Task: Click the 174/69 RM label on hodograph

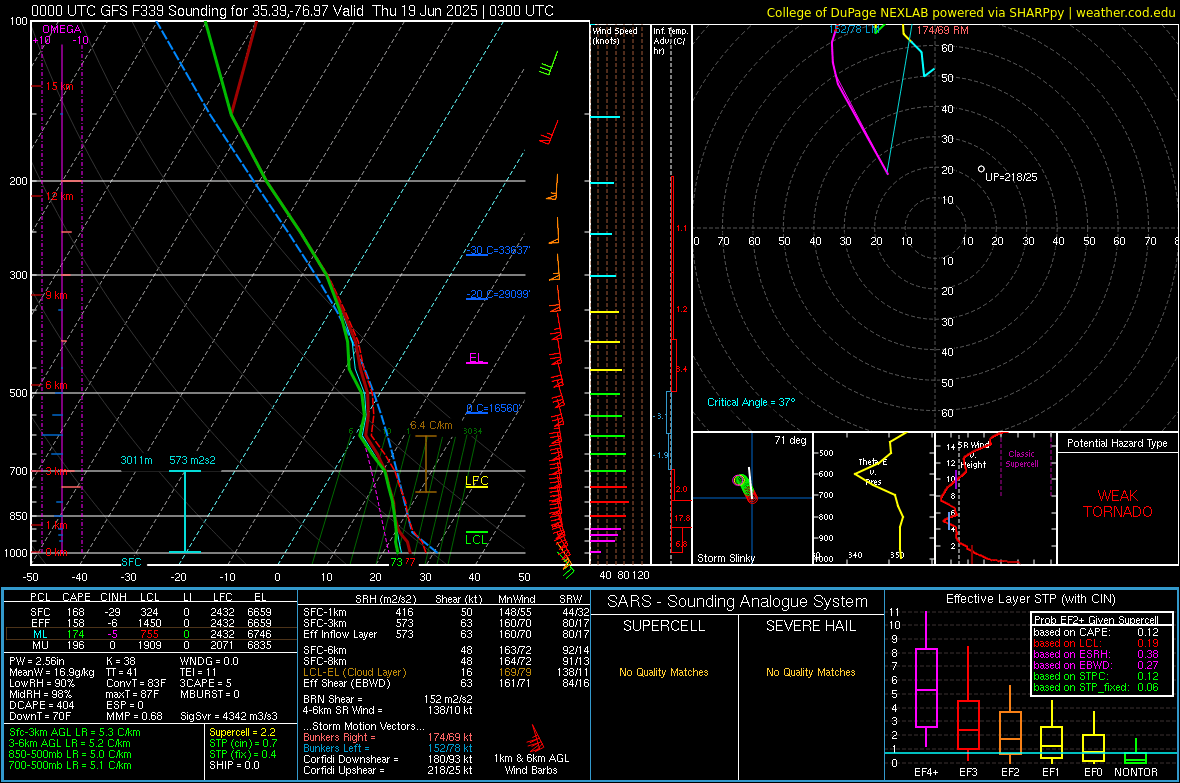Action: coord(942,30)
